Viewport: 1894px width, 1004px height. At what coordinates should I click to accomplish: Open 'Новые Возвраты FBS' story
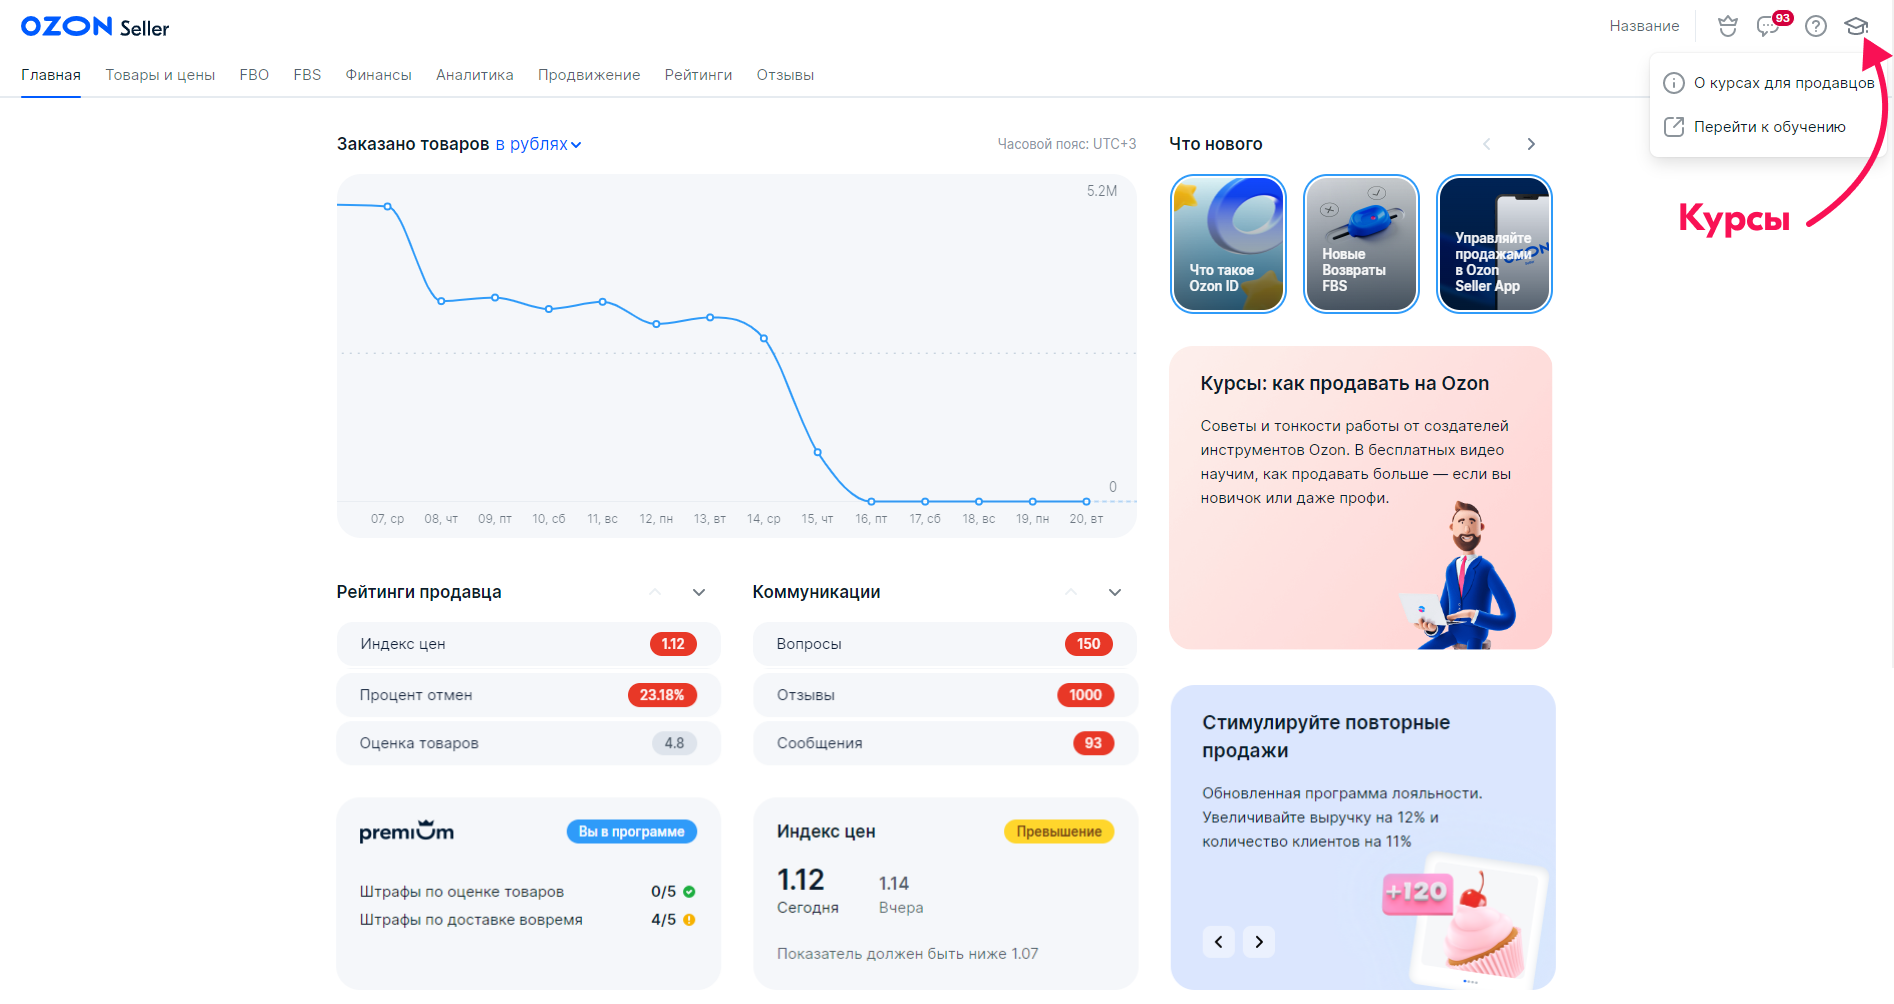click(1361, 244)
